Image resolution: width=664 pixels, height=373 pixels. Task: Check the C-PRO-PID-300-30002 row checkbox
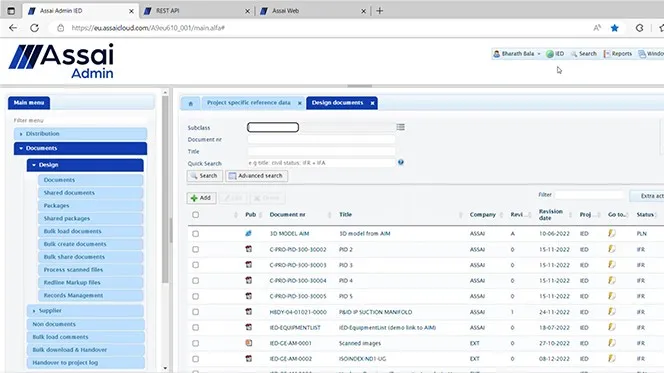tap(195, 249)
